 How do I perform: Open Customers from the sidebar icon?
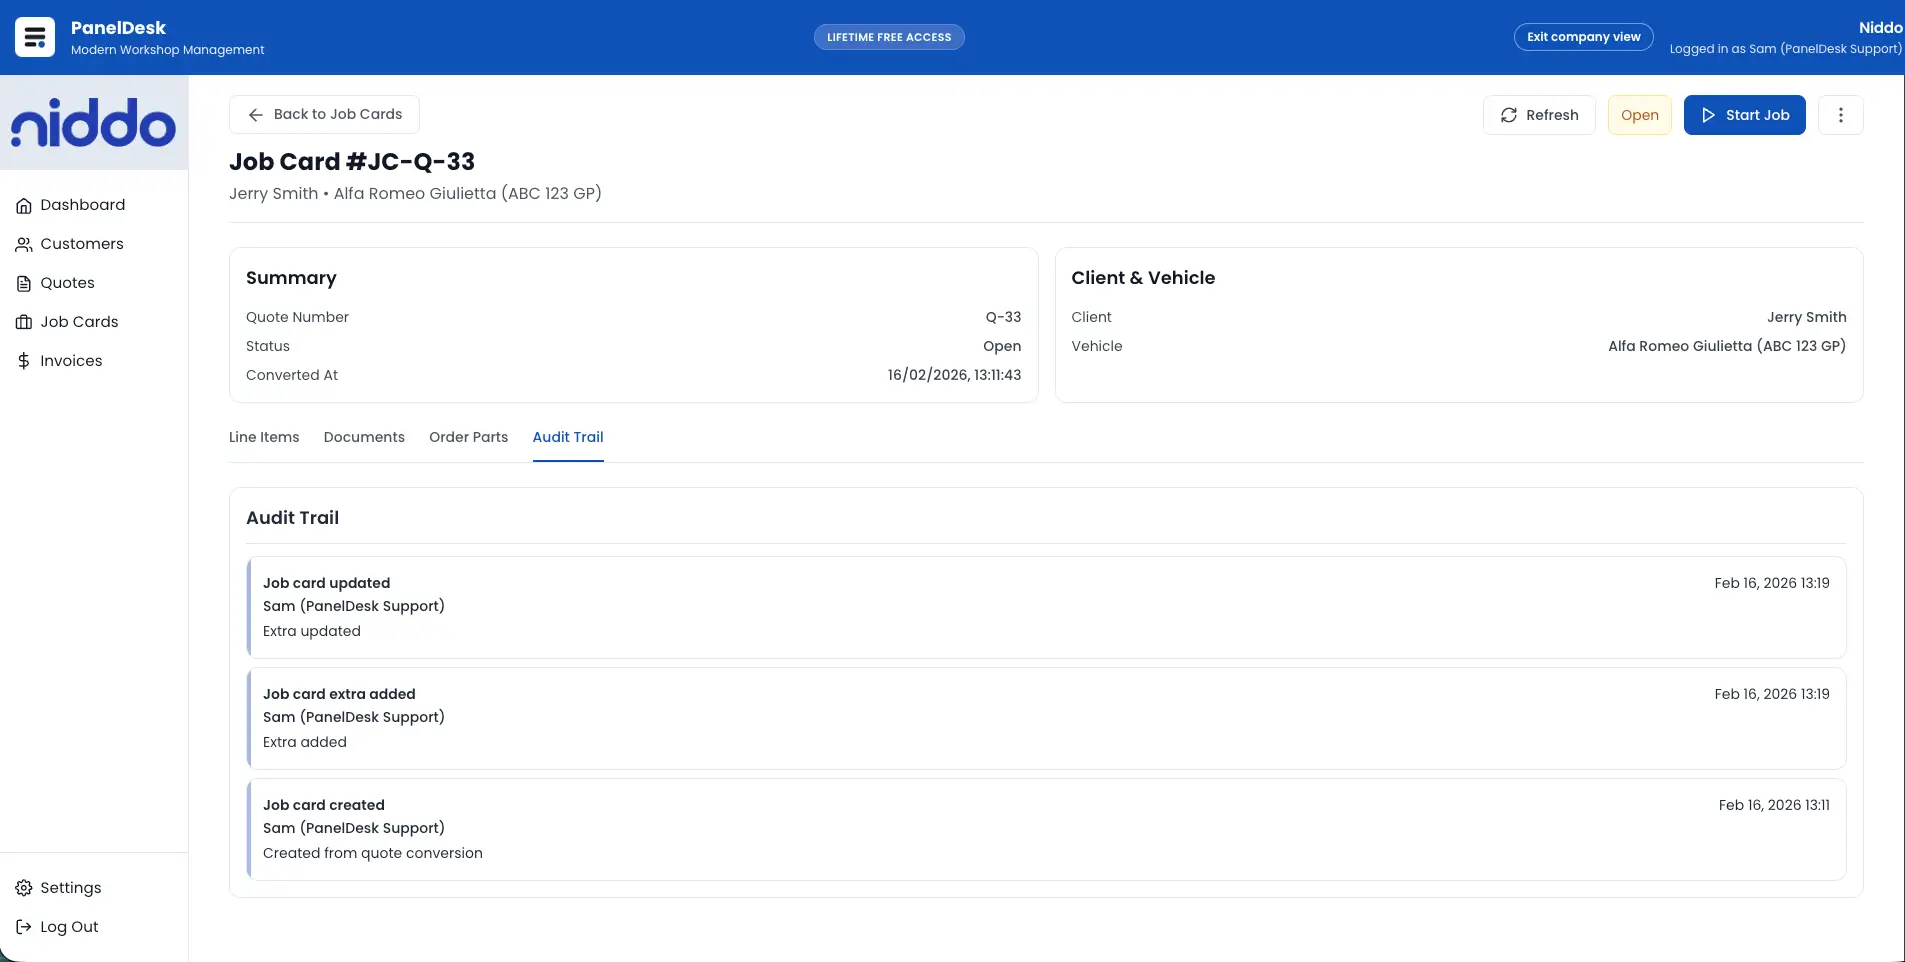[24, 243]
